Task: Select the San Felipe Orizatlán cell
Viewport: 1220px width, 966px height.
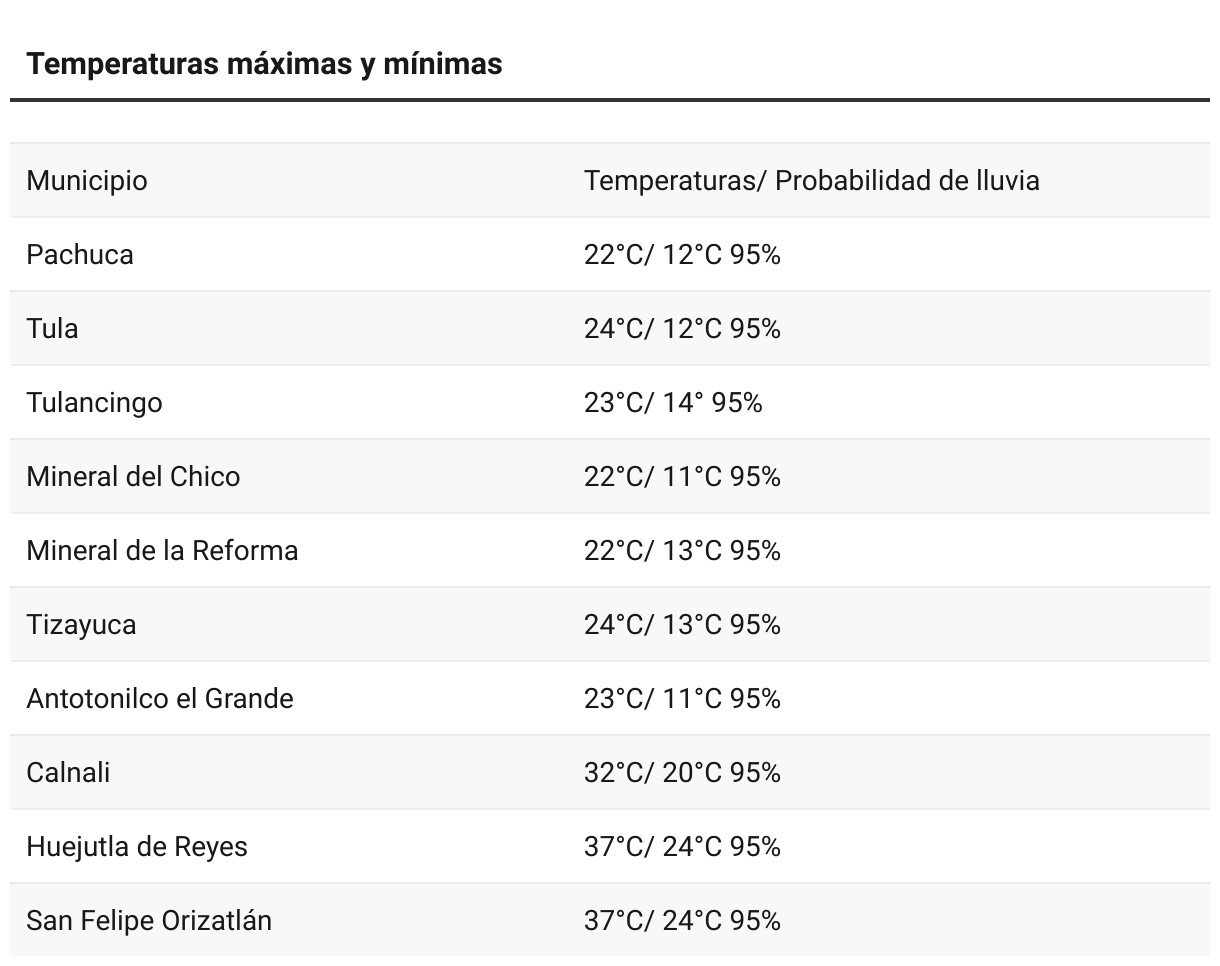Action: point(149,921)
